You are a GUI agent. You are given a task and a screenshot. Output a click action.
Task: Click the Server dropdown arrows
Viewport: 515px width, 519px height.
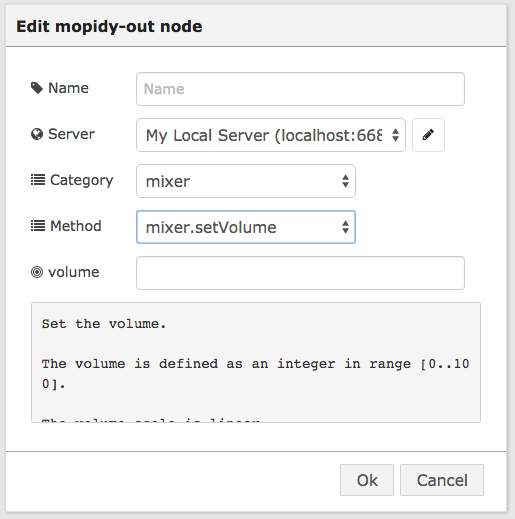coord(395,135)
